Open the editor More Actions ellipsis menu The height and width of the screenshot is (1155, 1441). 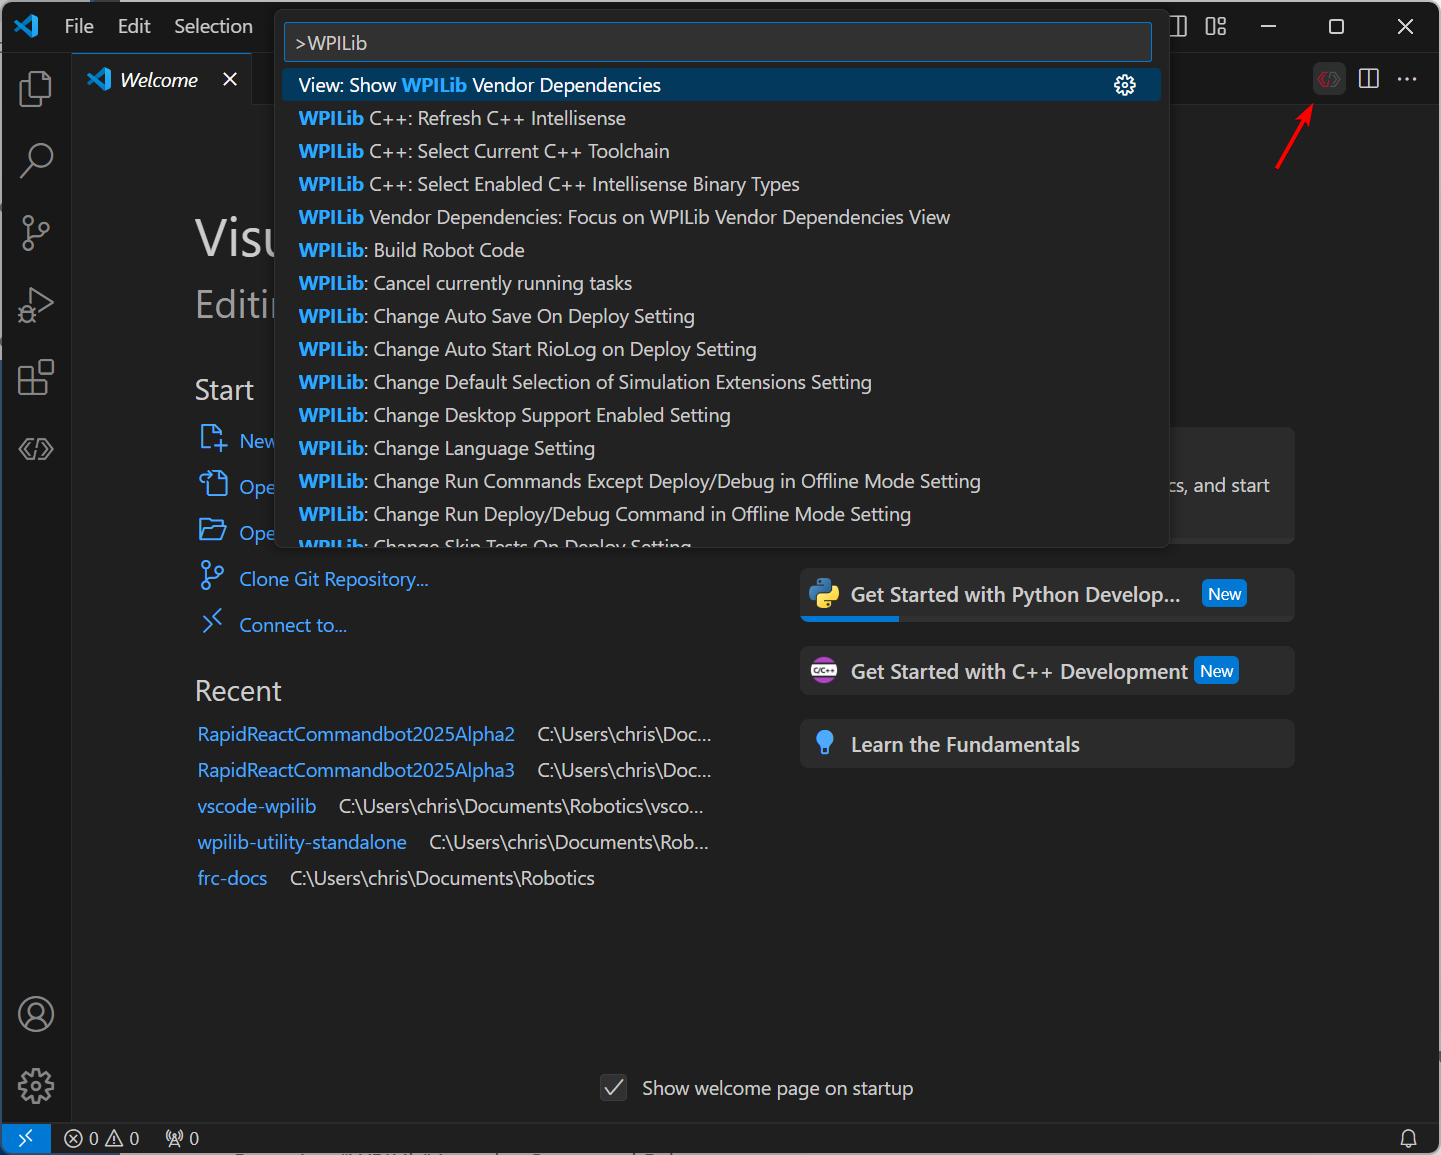coord(1407,79)
